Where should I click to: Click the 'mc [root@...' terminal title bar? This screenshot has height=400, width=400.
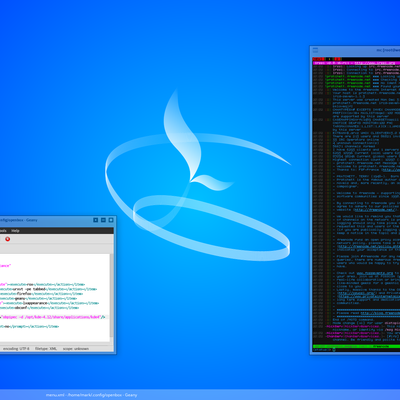[x=388, y=50]
